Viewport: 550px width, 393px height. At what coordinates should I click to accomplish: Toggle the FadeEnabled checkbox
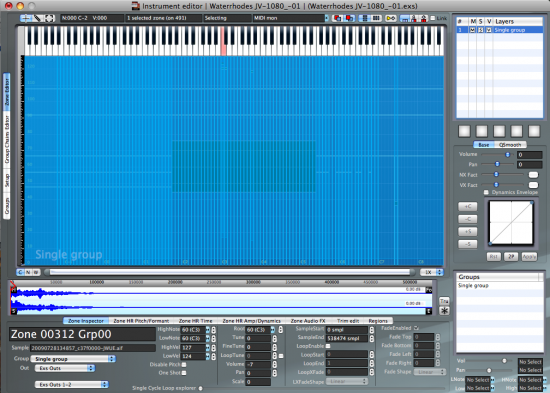pyautogui.click(x=416, y=328)
